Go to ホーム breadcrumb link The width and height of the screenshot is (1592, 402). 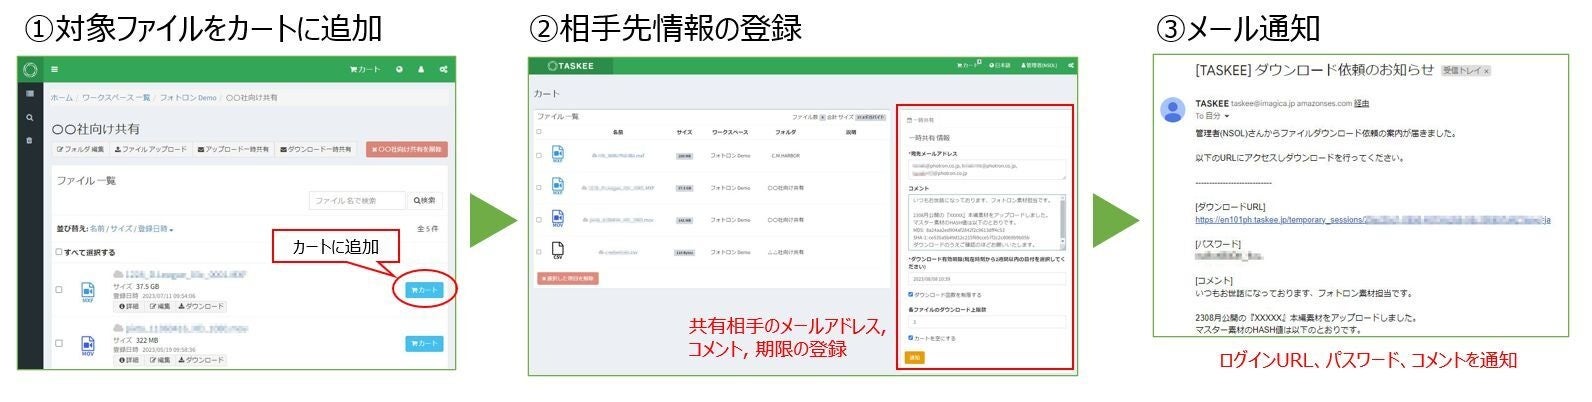tap(61, 98)
